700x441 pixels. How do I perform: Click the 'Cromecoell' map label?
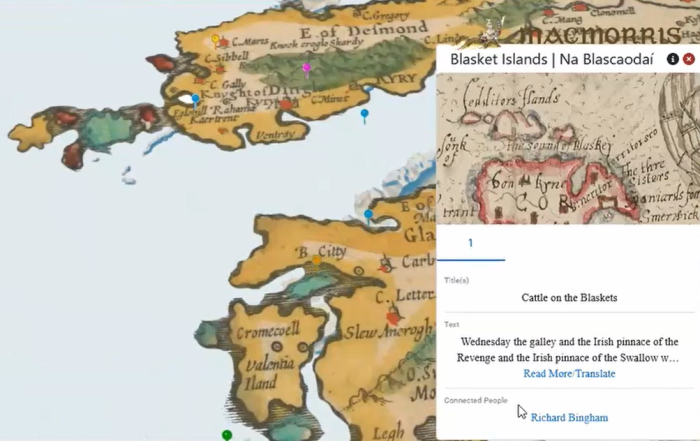coord(268,332)
